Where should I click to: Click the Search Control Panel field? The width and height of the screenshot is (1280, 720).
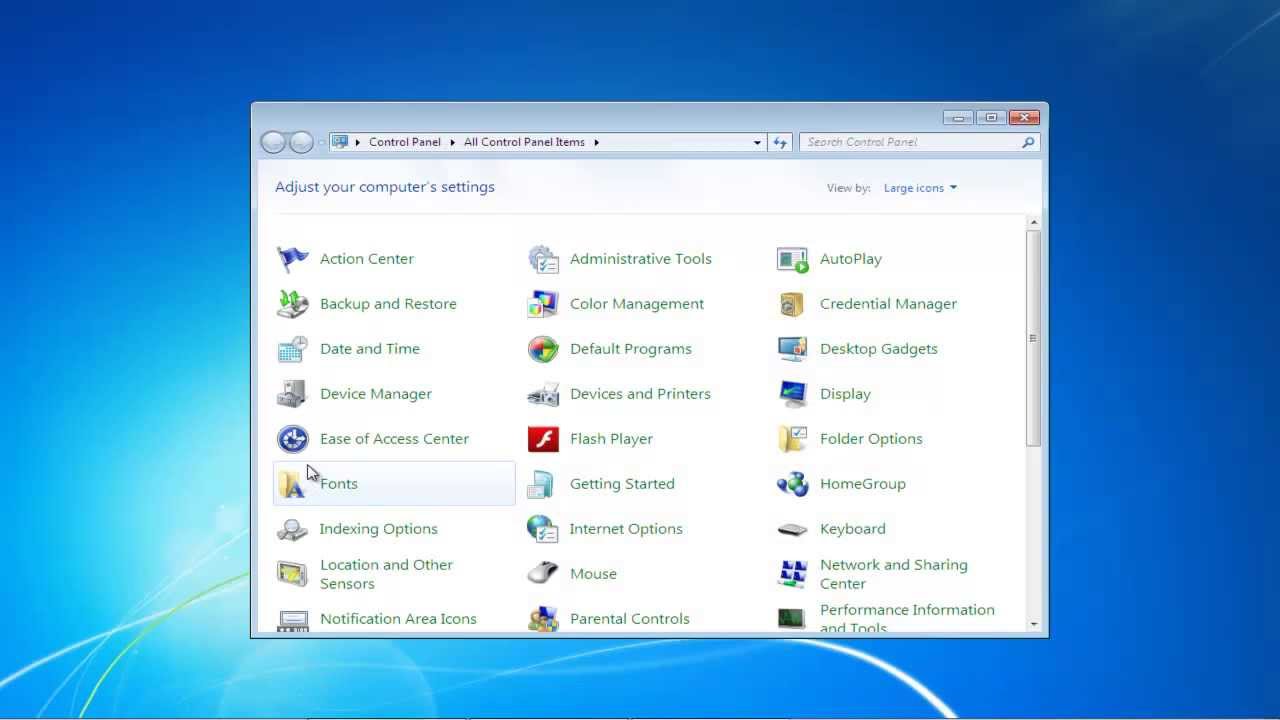pos(919,142)
